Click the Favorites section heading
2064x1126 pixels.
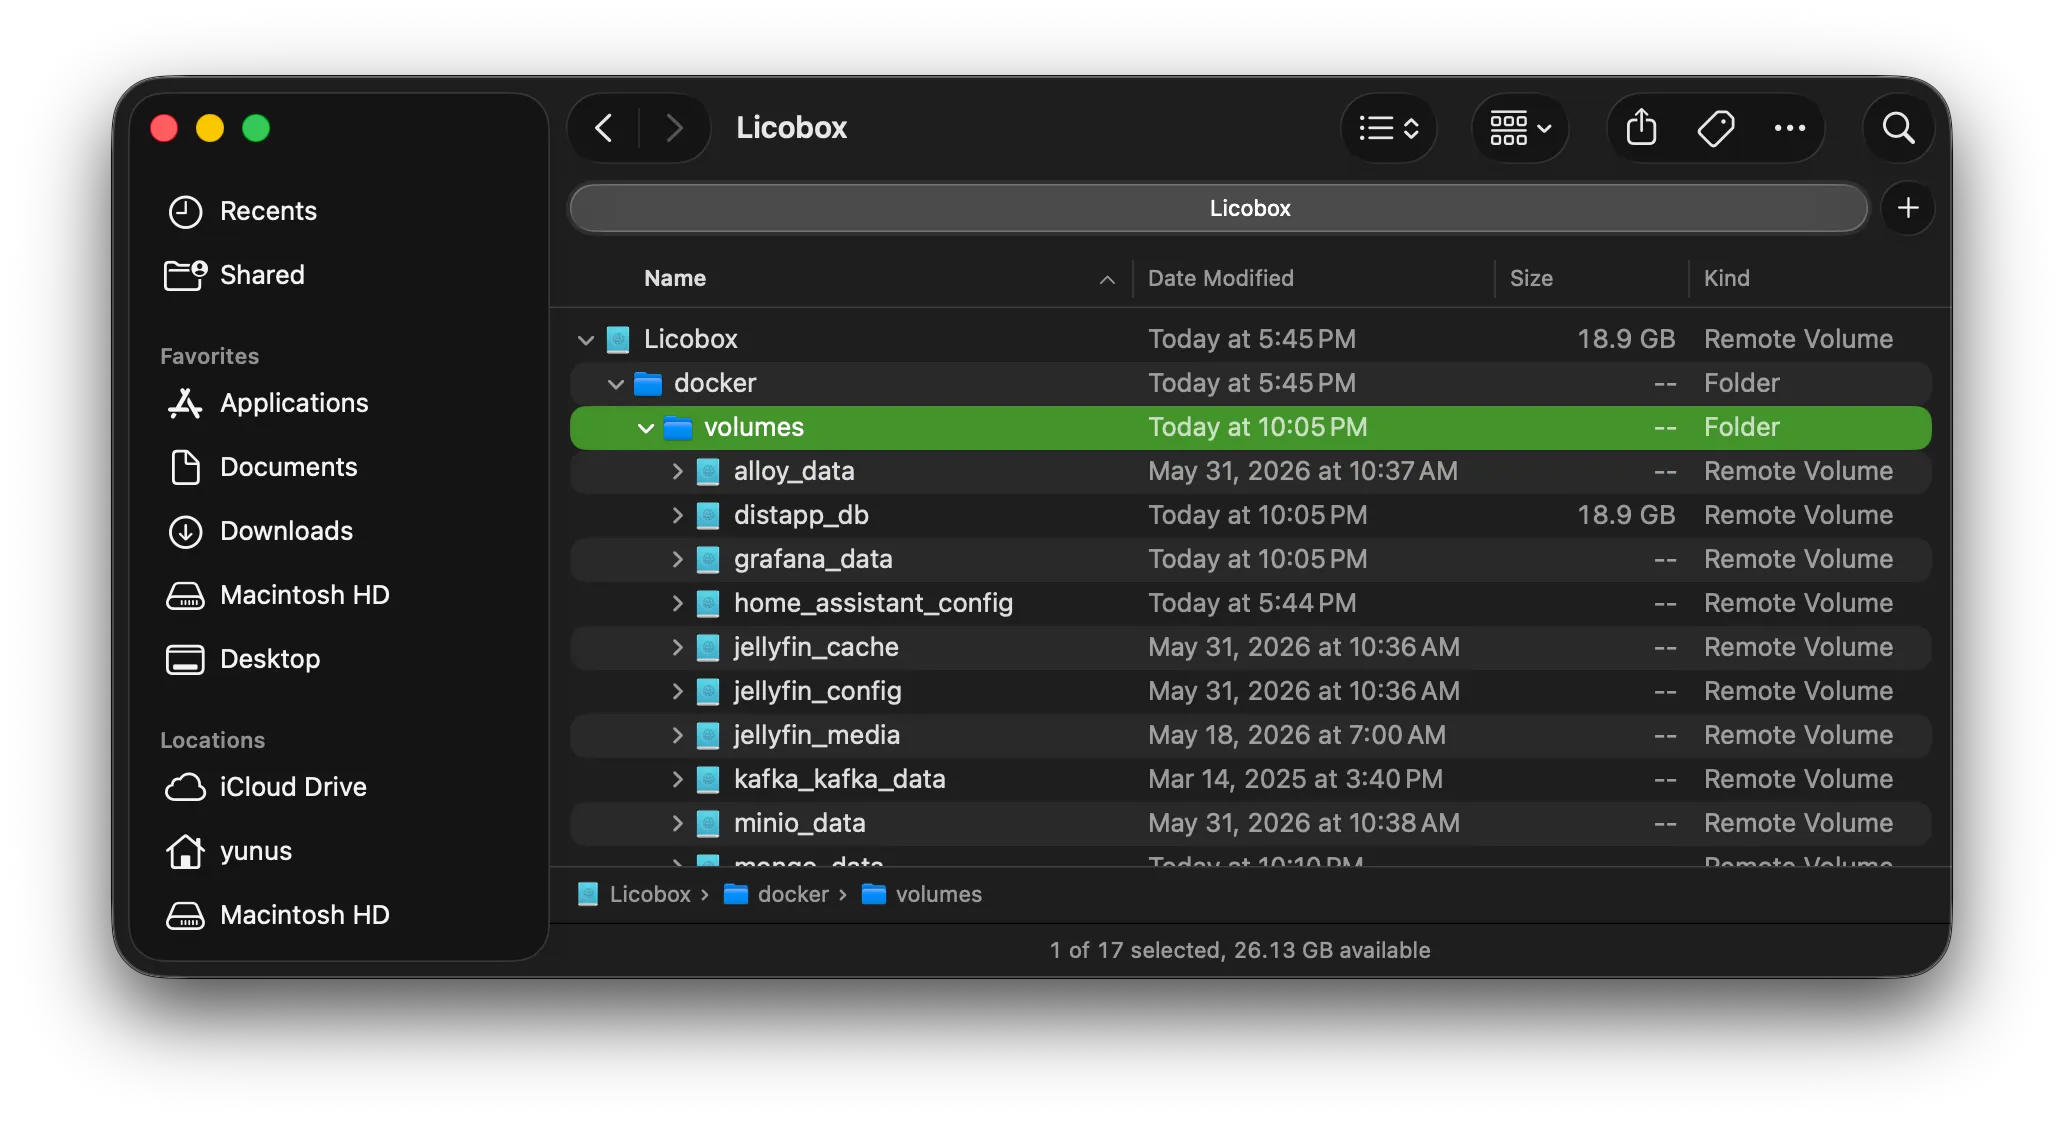(209, 356)
